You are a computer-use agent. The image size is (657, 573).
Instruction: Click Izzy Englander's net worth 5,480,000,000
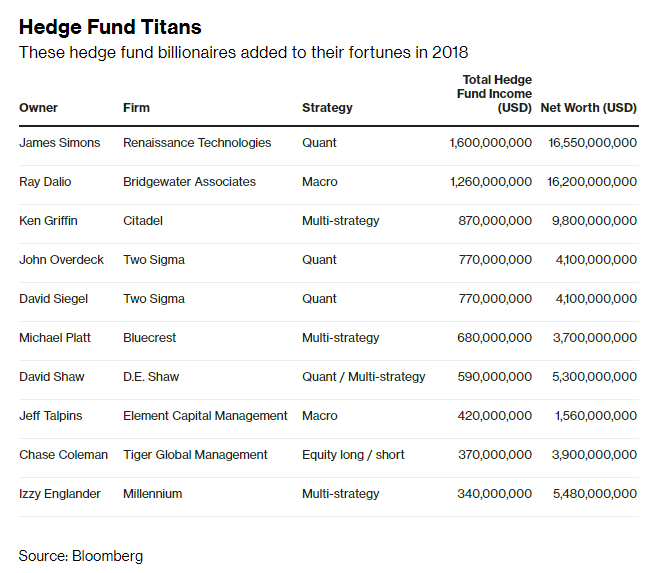pos(595,494)
